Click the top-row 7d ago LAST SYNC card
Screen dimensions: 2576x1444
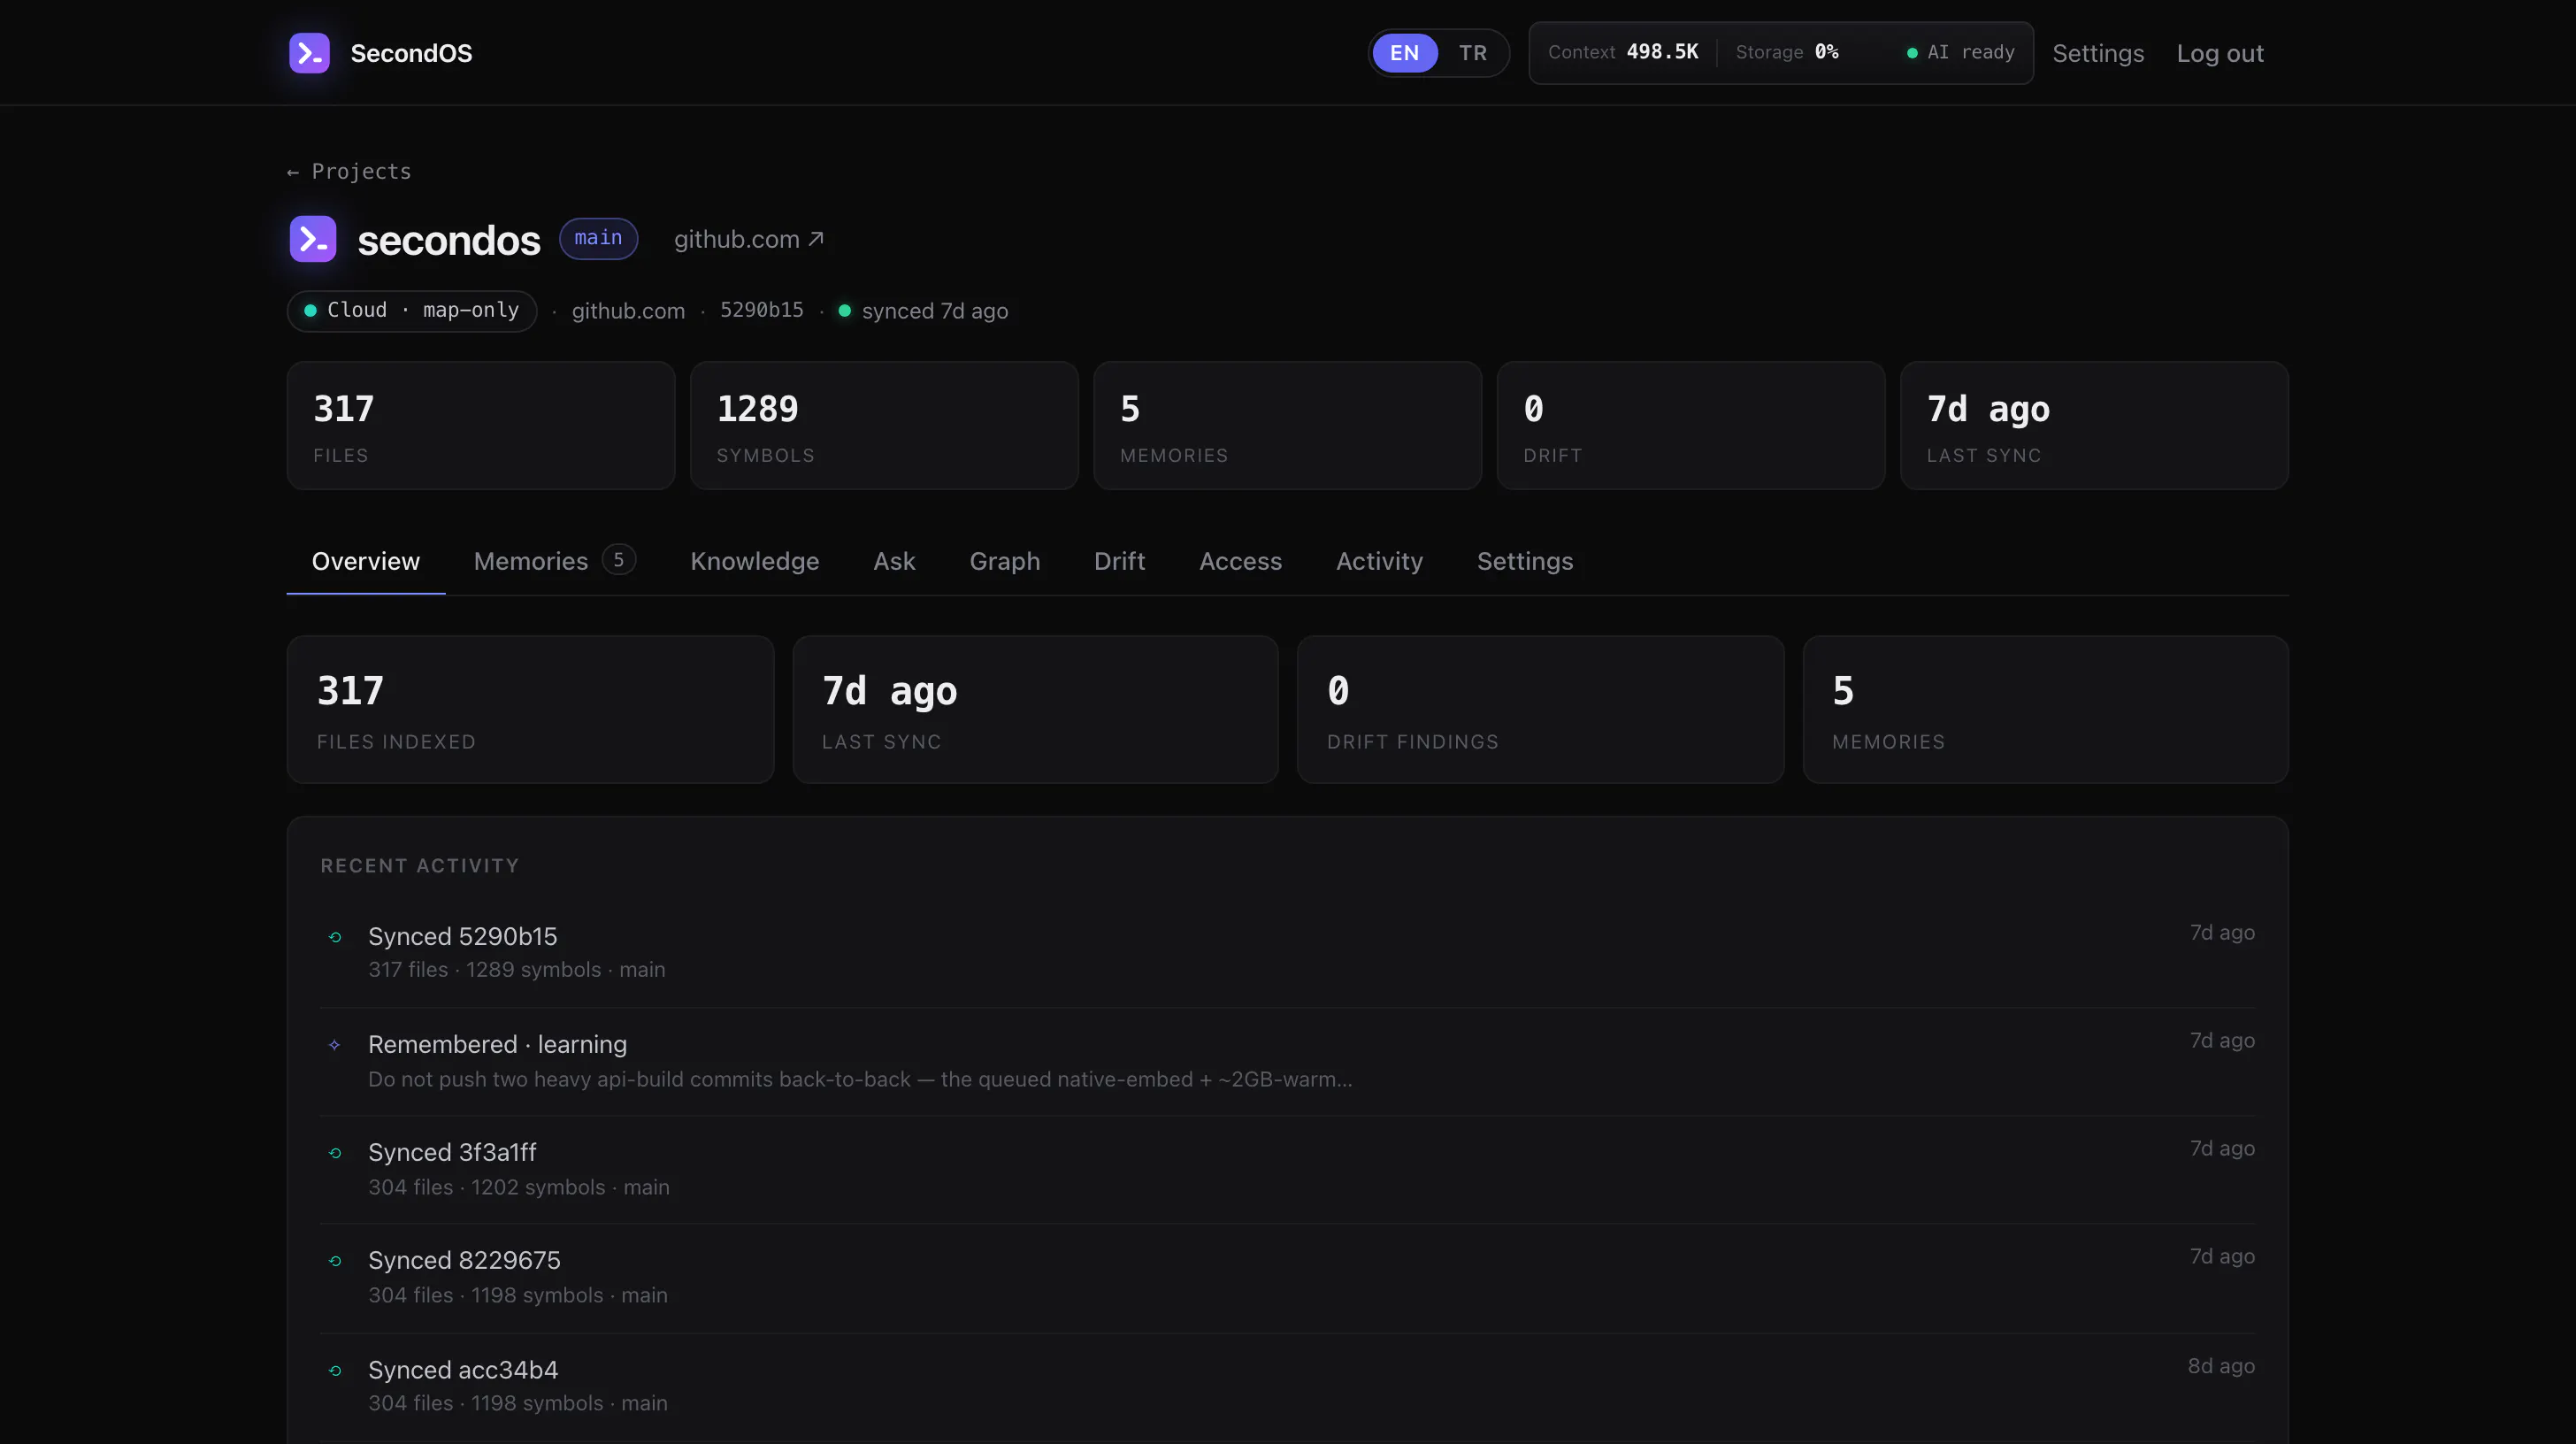(2094, 426)
